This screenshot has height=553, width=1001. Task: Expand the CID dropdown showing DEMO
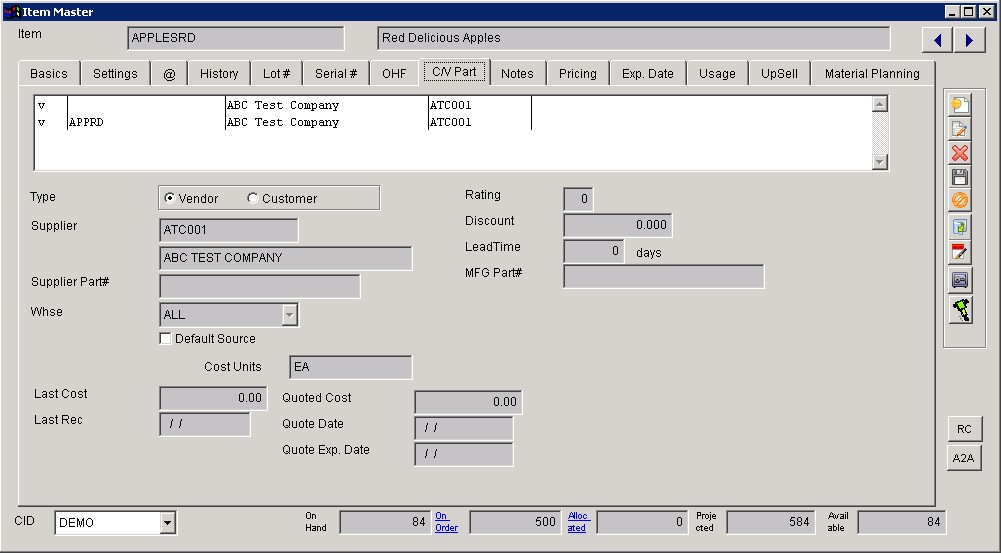click(167, 522)
